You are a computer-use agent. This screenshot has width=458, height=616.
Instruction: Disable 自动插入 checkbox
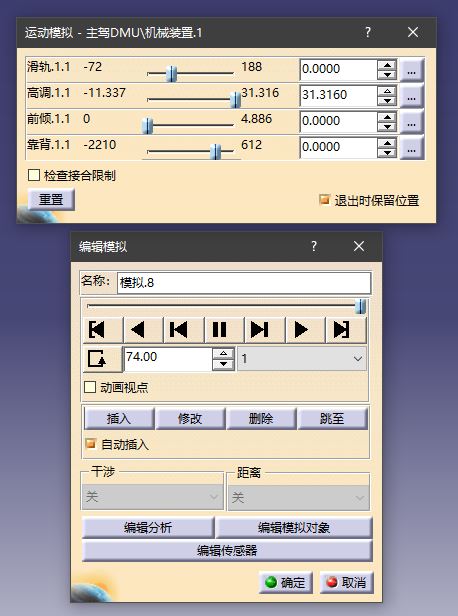click(91, 444)
